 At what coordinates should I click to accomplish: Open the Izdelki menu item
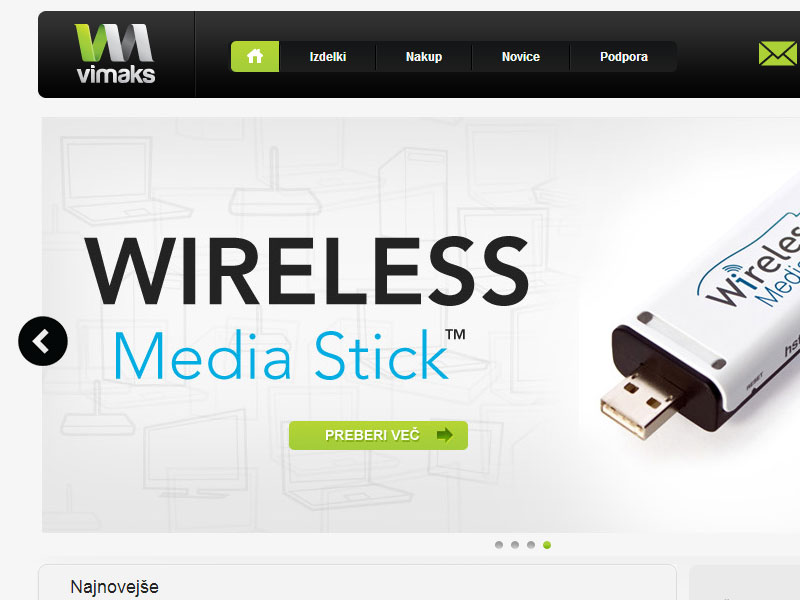pyautogui.click(x=328, y=57)
